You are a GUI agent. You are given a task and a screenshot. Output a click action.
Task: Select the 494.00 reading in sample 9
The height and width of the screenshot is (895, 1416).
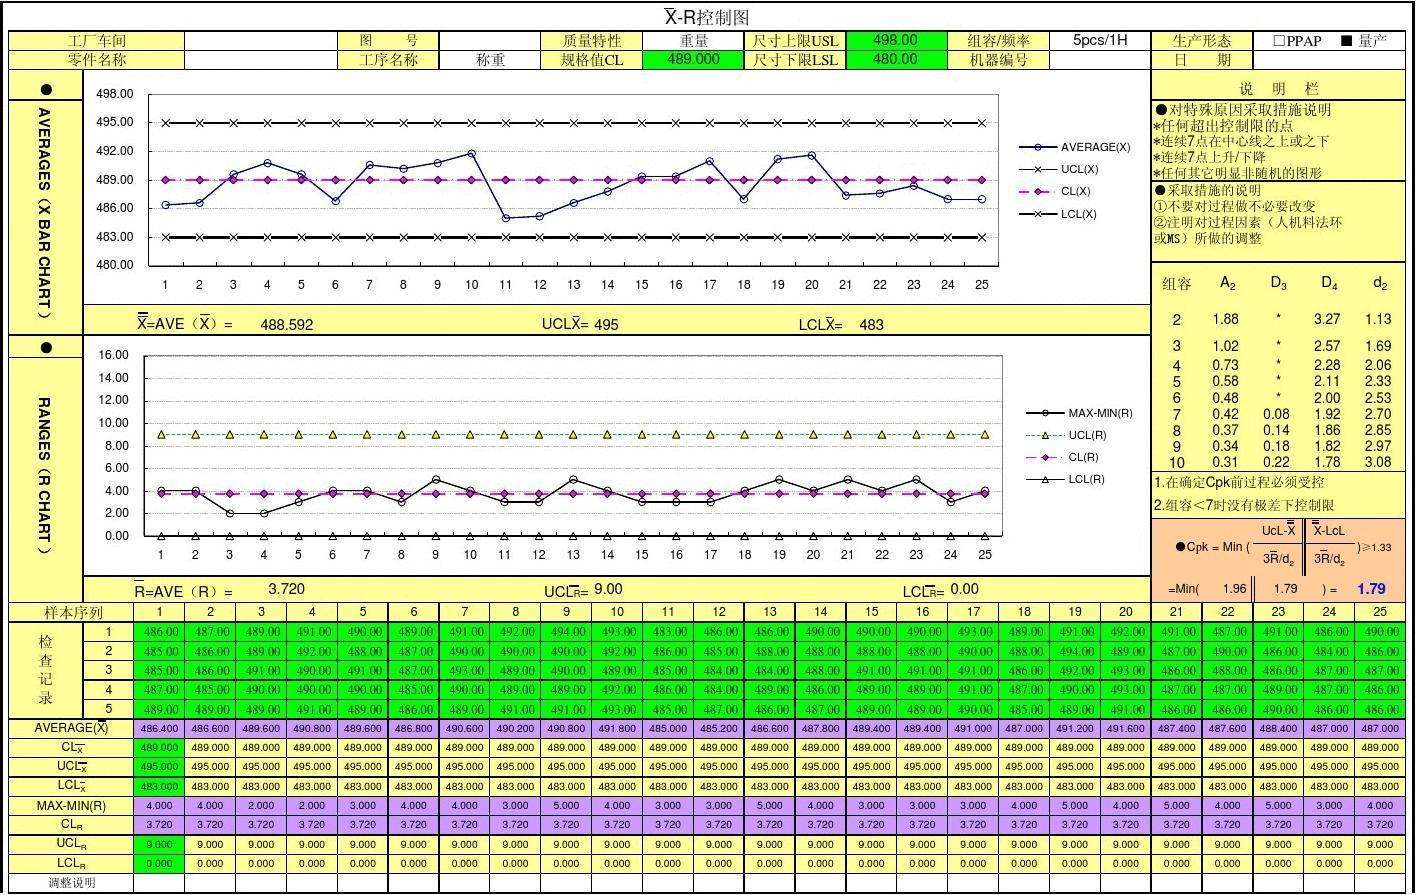pos(567,632)
